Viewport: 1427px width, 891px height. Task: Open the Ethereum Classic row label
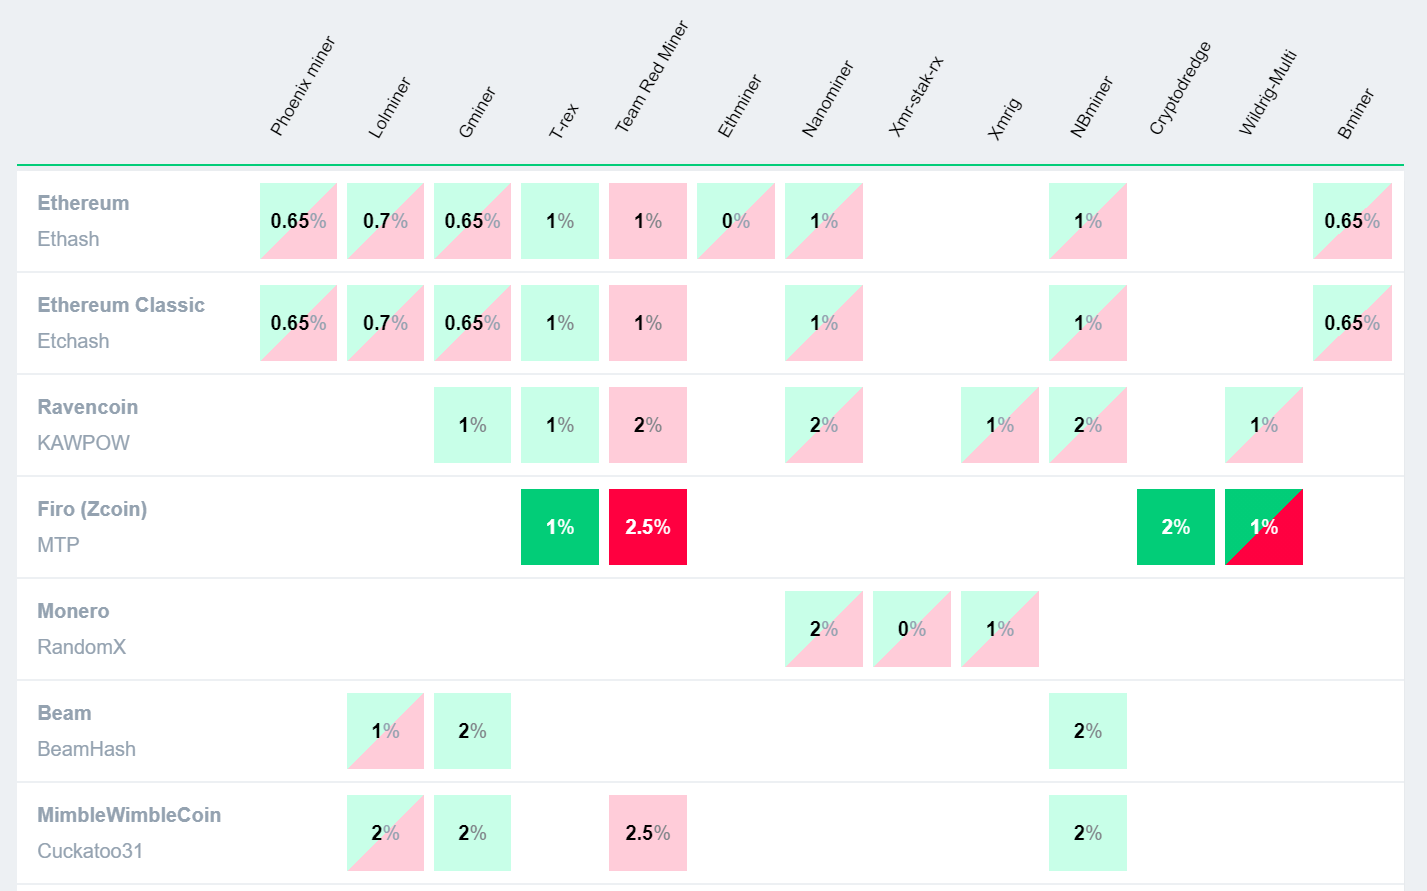[121, 305]
